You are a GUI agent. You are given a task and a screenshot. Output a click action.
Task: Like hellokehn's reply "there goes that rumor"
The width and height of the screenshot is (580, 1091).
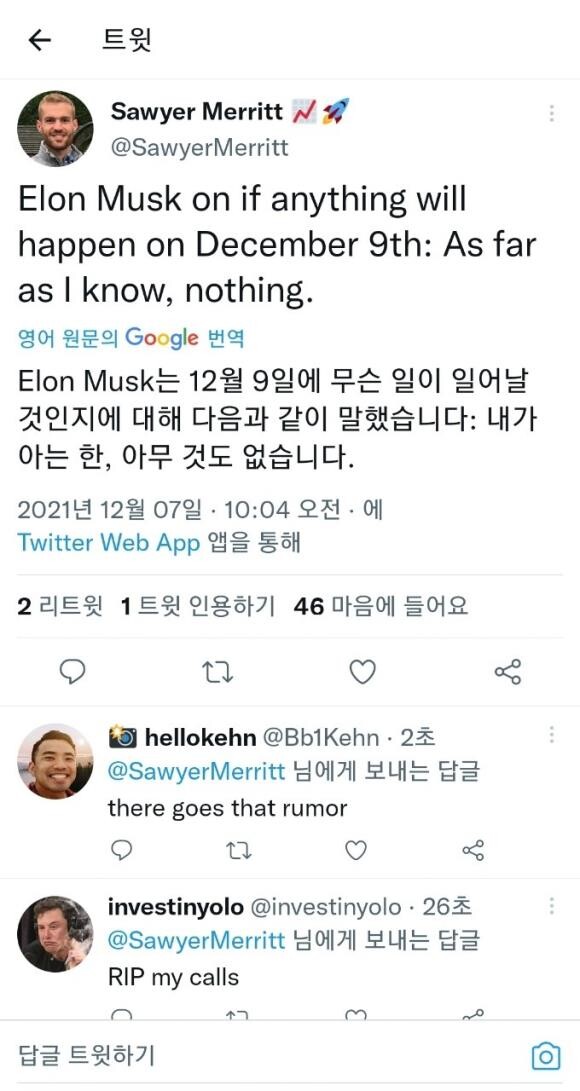click(x=356, y=850)
